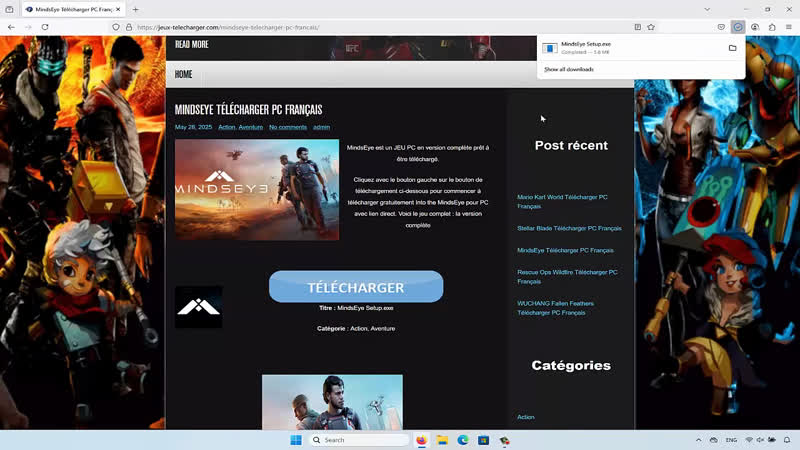Click the No comments link
The width and height of the screenshot is (800, 450).
288,127
